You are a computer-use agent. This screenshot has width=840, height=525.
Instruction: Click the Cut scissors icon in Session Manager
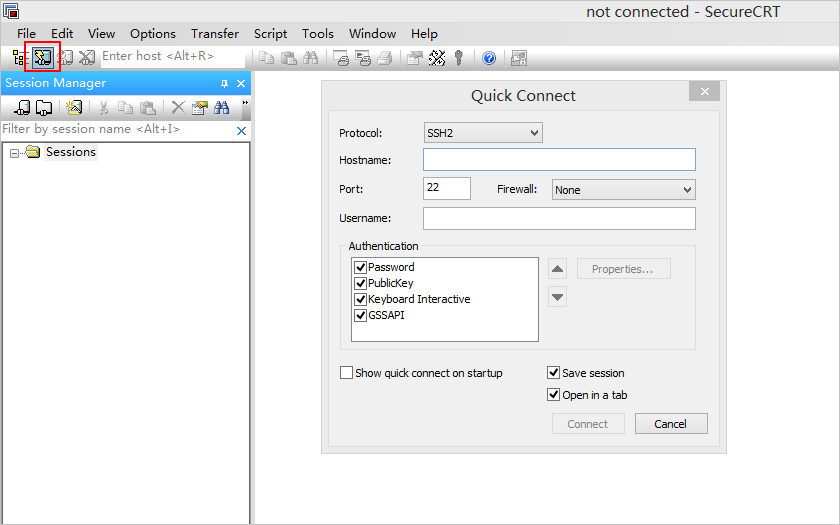point(103,108)
